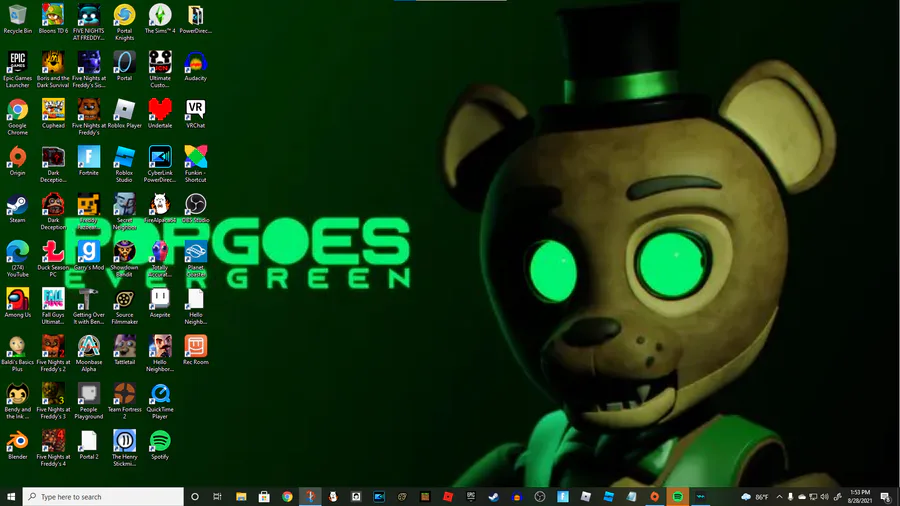
Task: Select Among Us desktop icon
Action: pos(18,303)
